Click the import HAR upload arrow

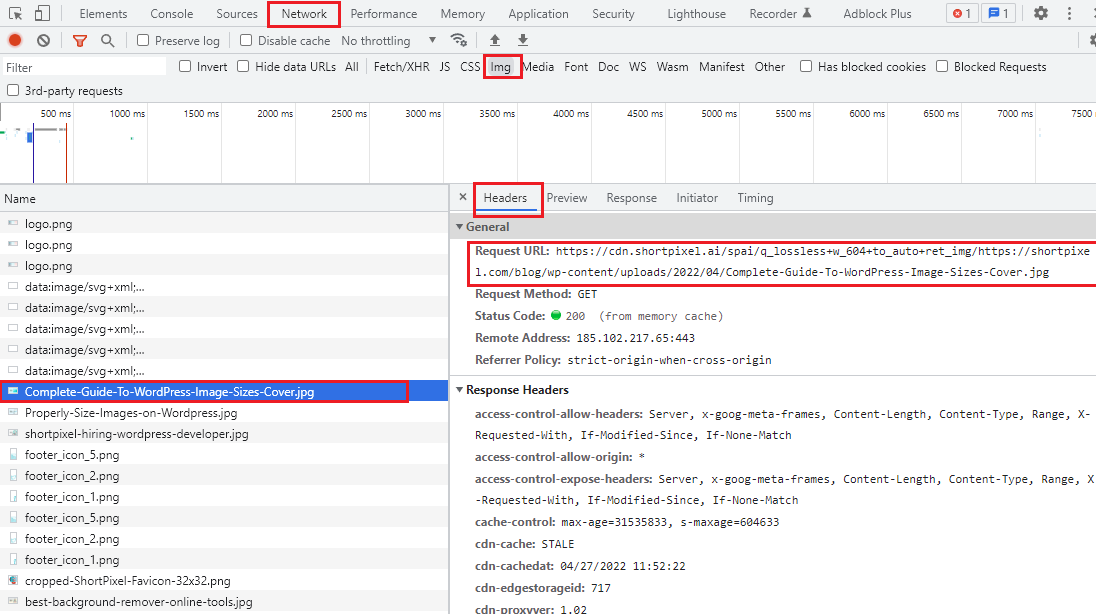[495, 41]
